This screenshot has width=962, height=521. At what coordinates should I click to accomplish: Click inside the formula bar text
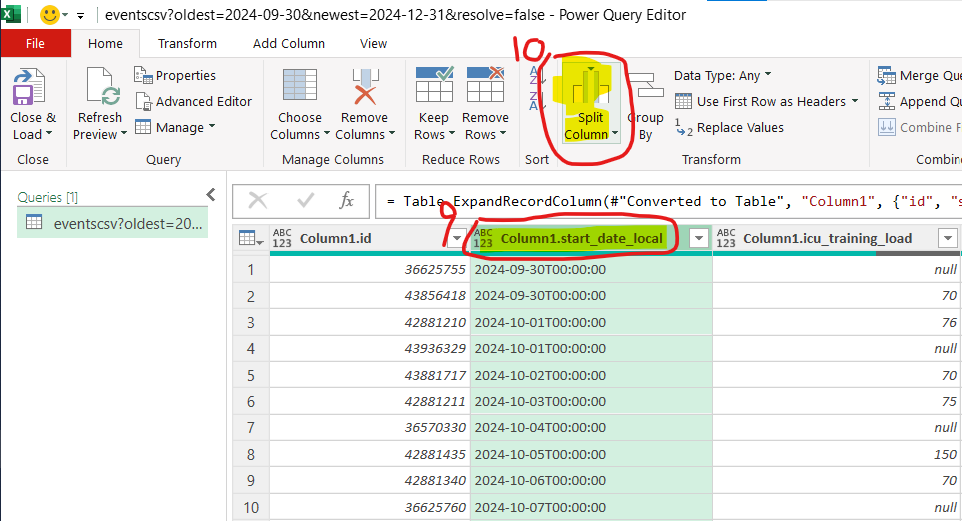[669, 201]
